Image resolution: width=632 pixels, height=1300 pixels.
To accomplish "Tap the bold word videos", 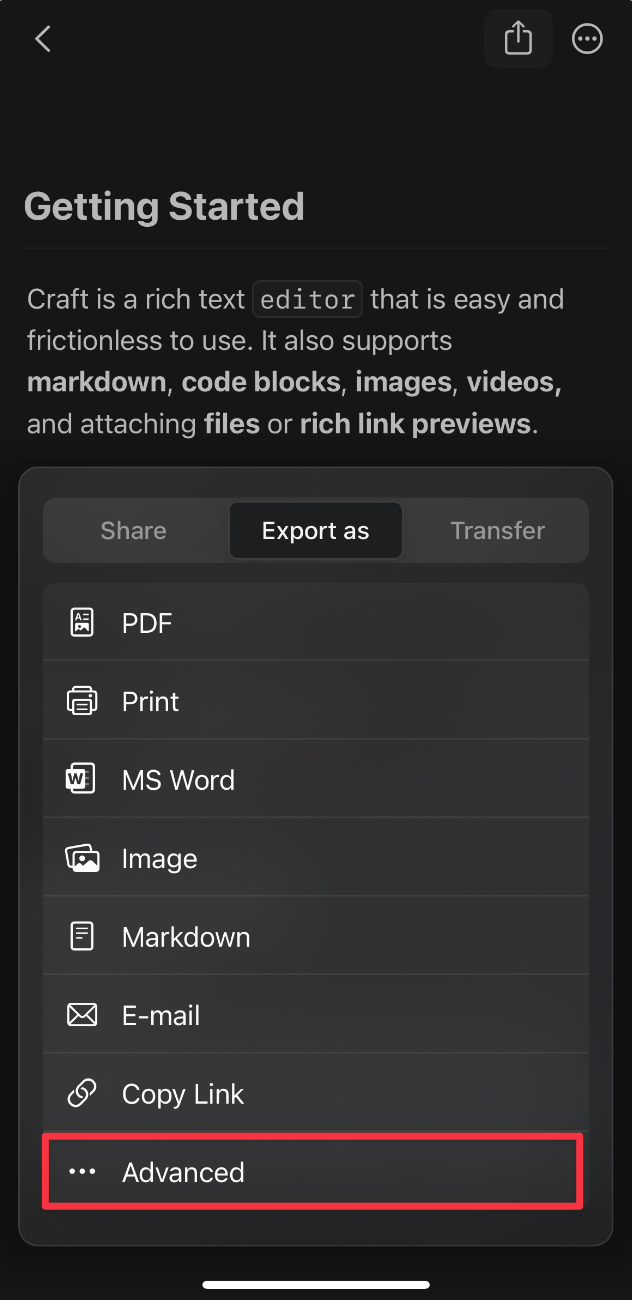I will click(514, 382).
